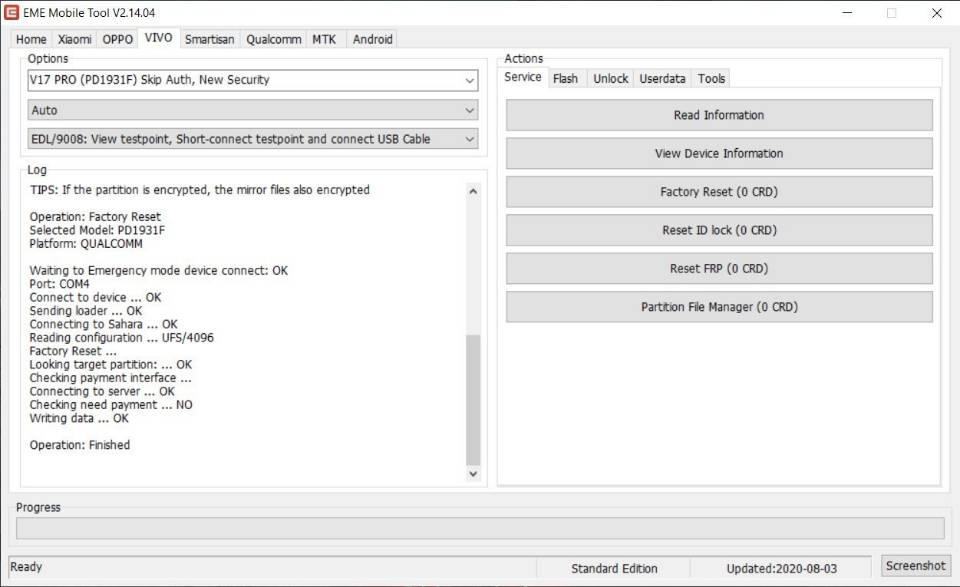Viewport: 960px width, 587px height.
Task: Click the Progress bar
Action: point(480,528)
